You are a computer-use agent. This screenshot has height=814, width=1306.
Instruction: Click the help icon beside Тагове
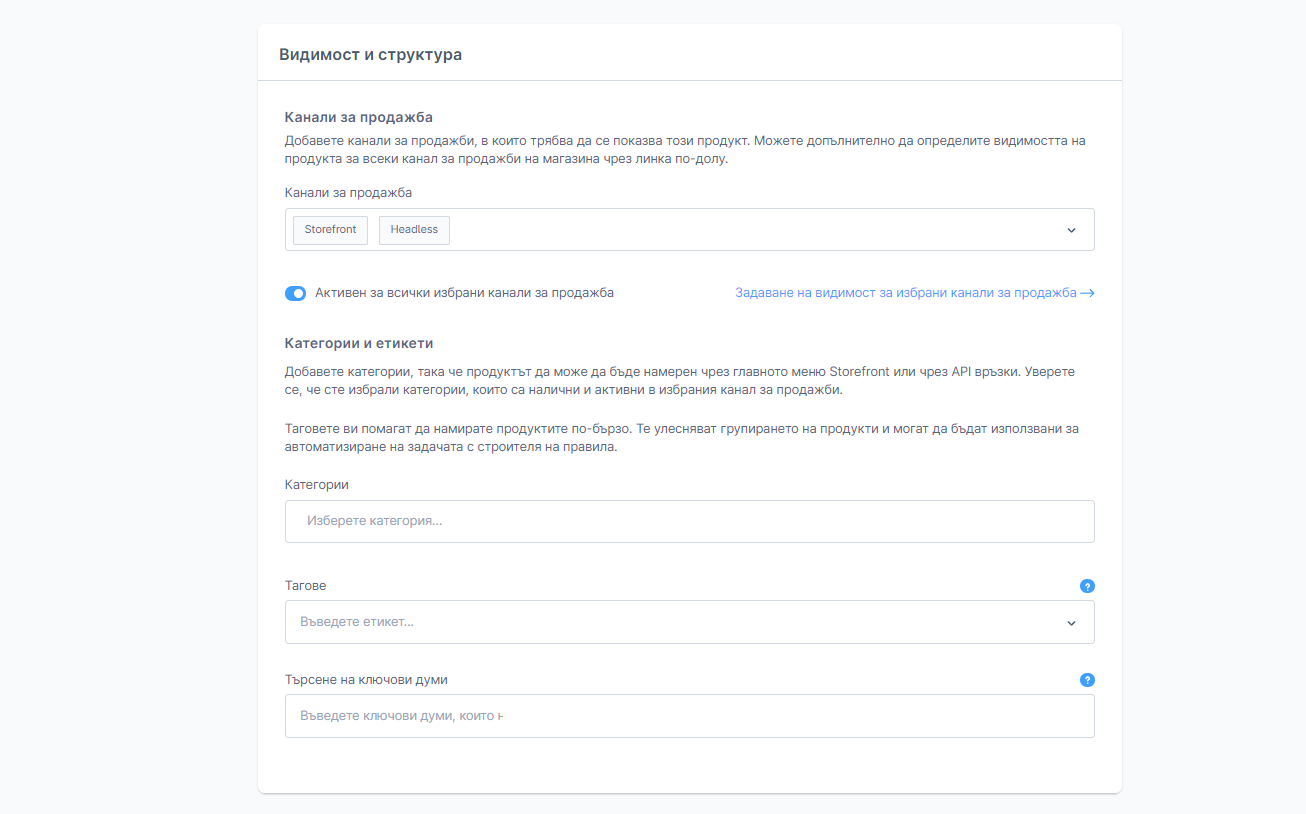[1087, 586]
